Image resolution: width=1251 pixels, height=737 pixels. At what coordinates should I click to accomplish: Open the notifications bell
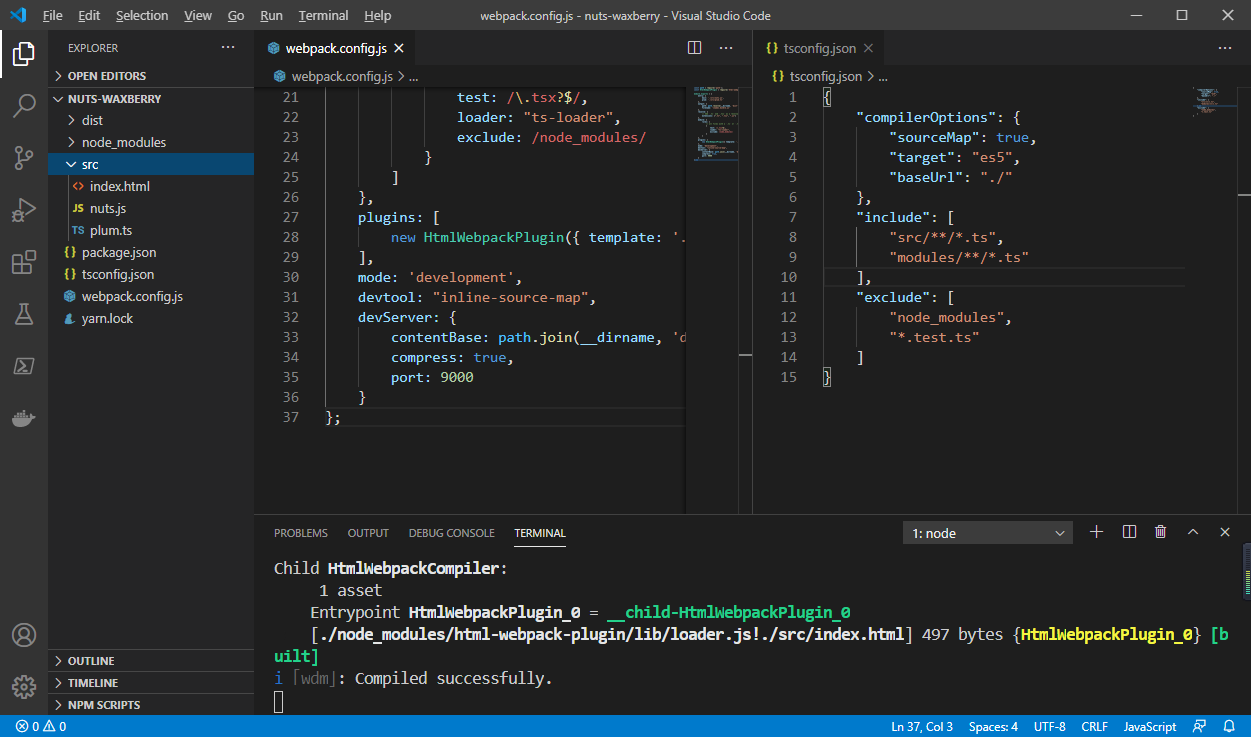(1228, 726)
